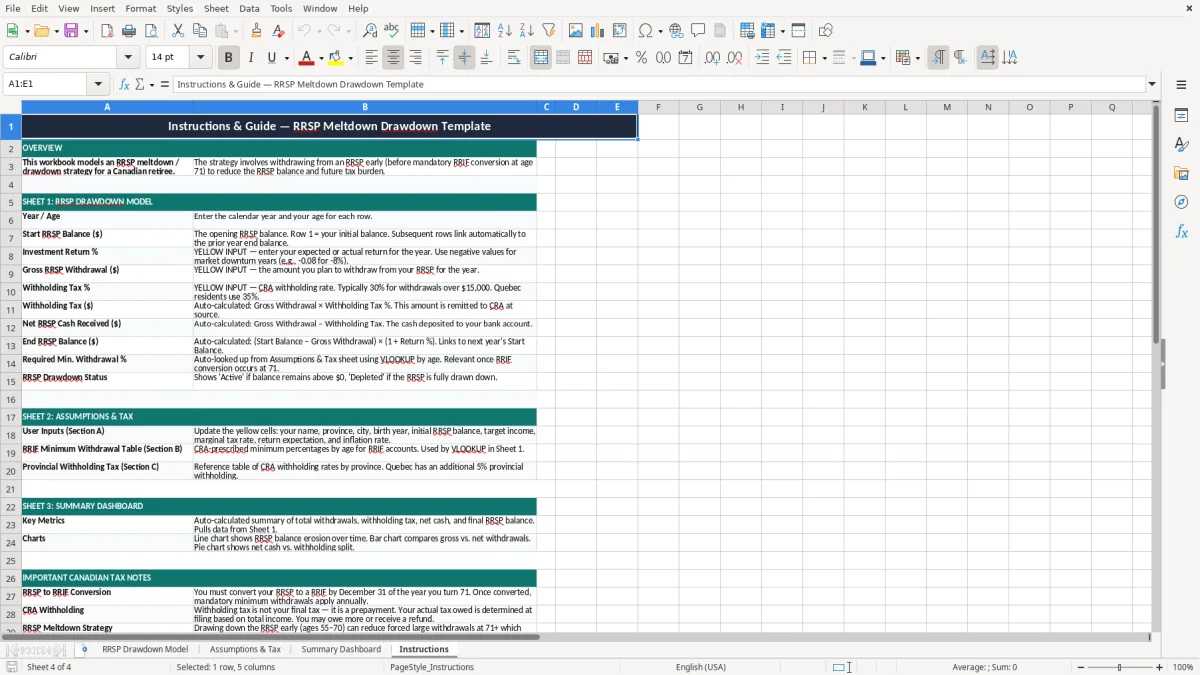1200x675 pixels.
Task: Toggle Left-To-Right text direction
Action: 938,58
